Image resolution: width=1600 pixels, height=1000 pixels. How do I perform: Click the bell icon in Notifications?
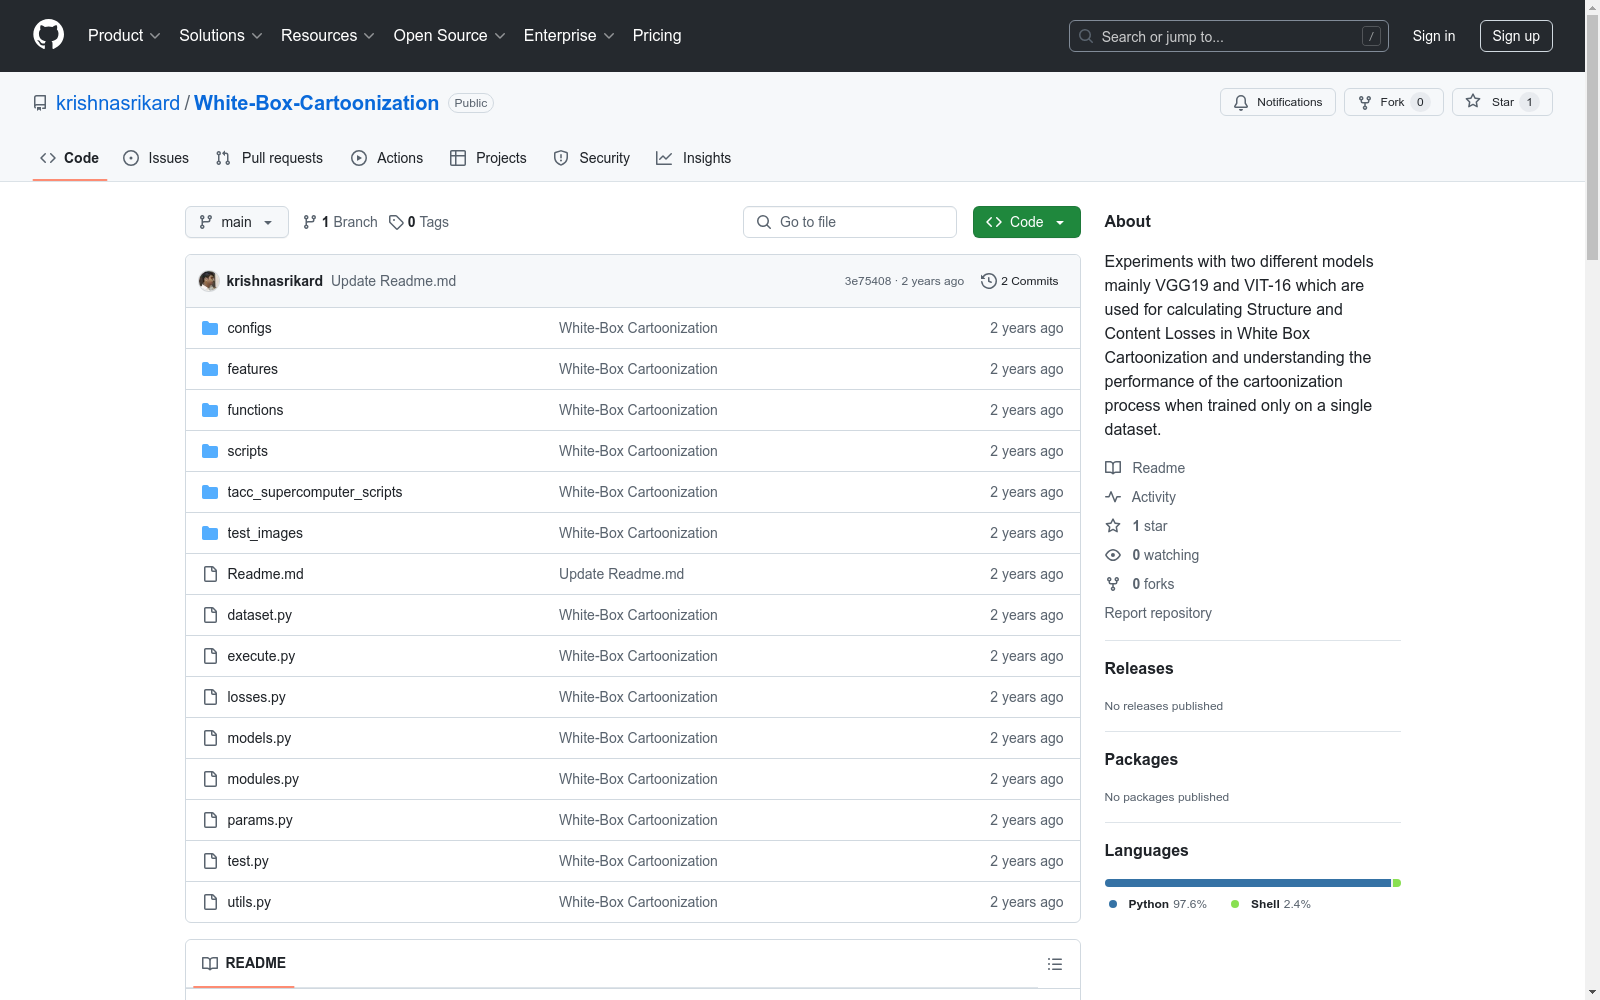point(1241,102)
